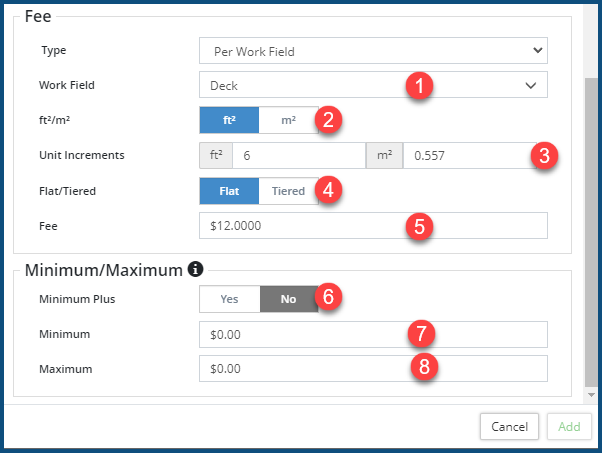Open the fee Type dropdown
Viewport: 602px width, 453px height.
[x=373, y=50]
